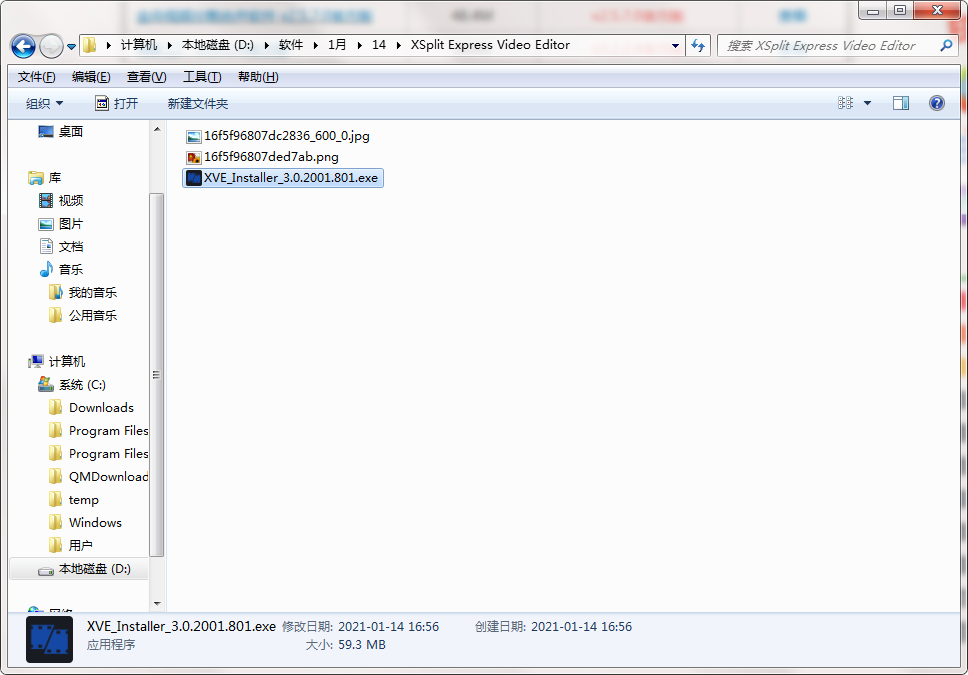Screen dimensions: 968x675
Task: Open the 文件(F) menu
Action: pos(36,77)
